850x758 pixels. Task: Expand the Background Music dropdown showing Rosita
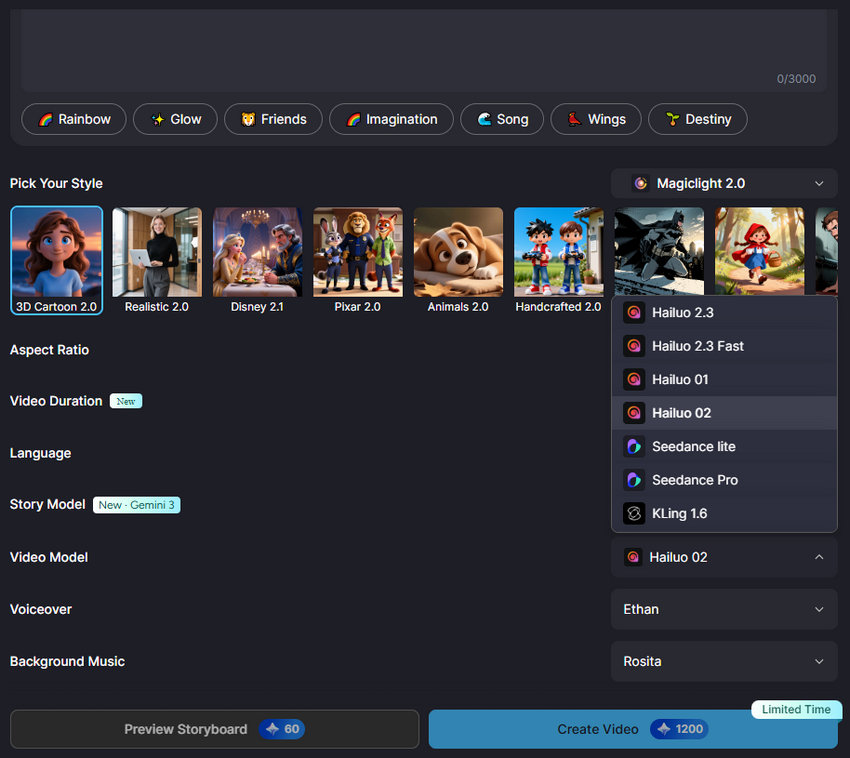tap(724, 661)
